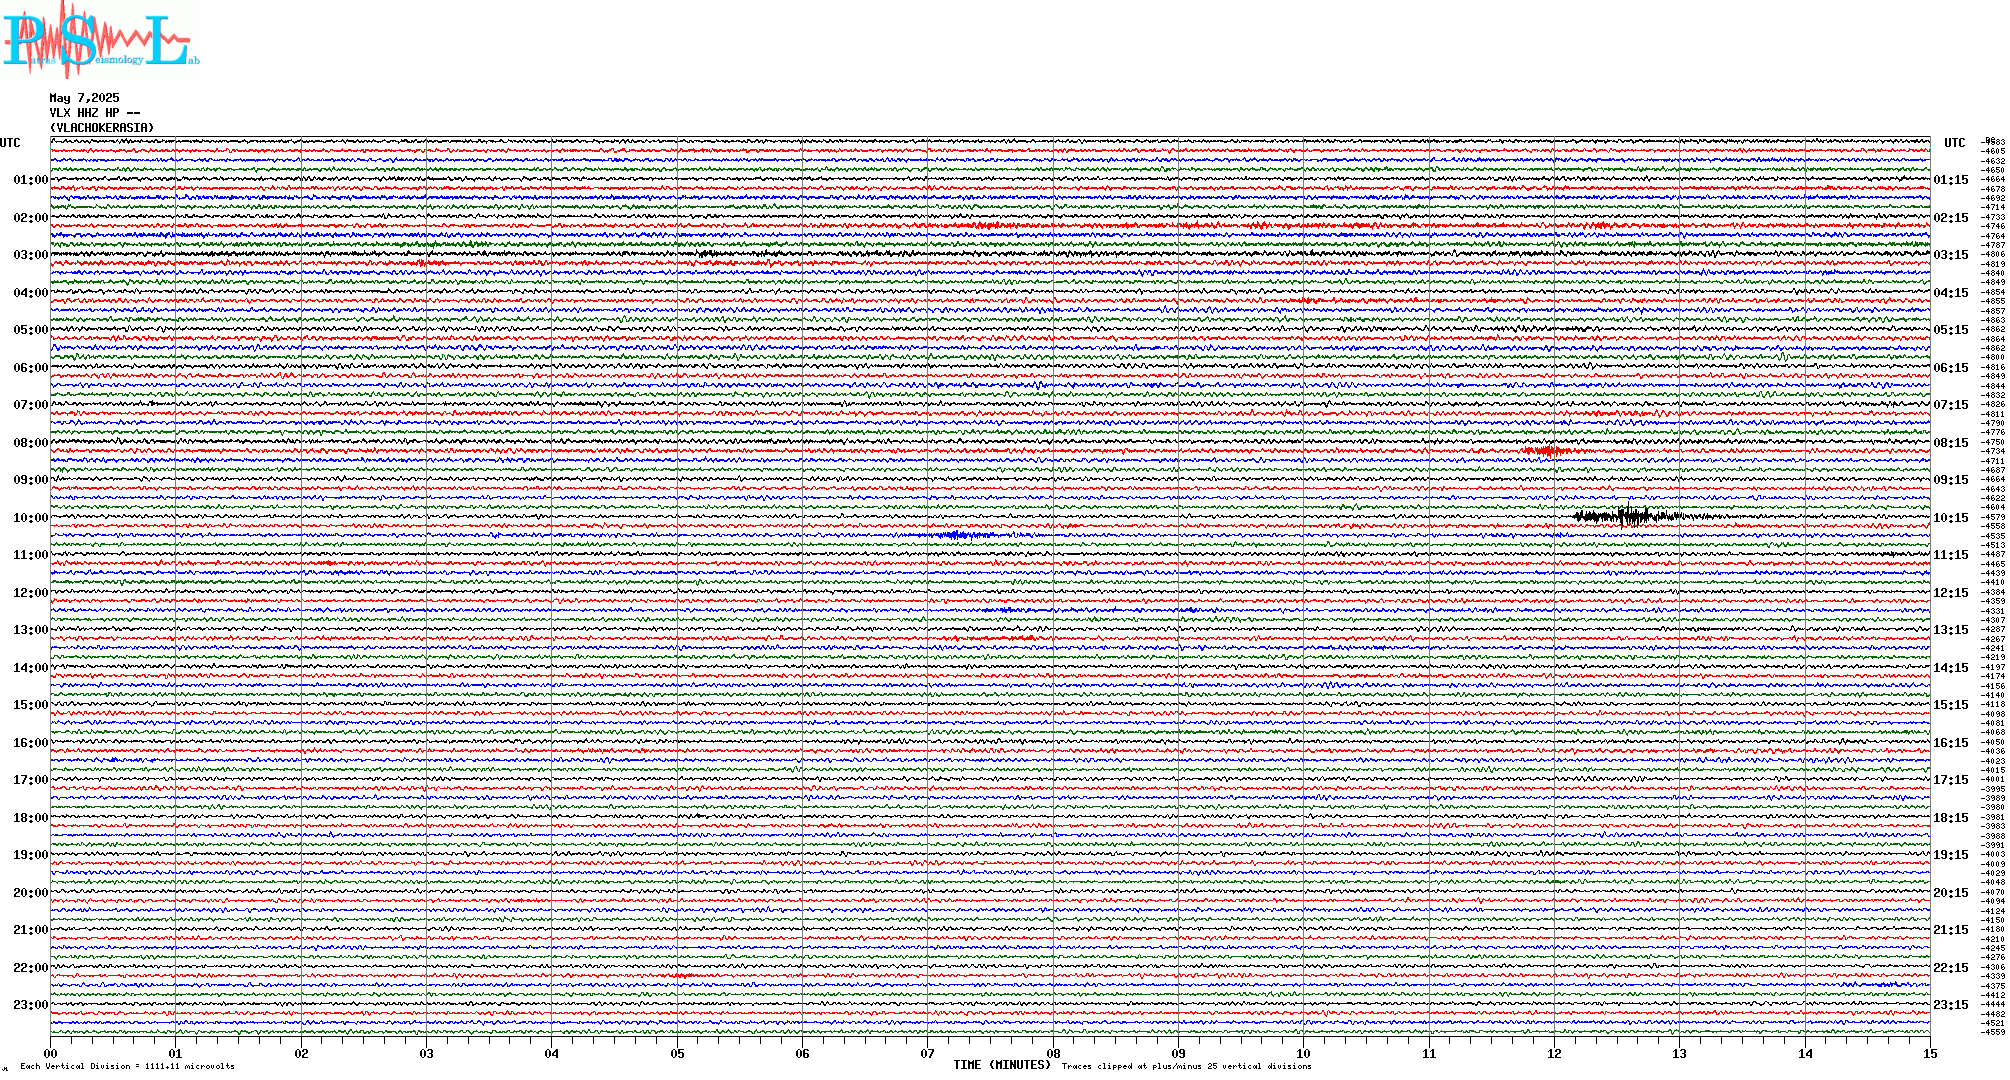Viewport: 2010px width, 1080px height.
Task: Click the '11:00' hour label
Action: [30, 555]
